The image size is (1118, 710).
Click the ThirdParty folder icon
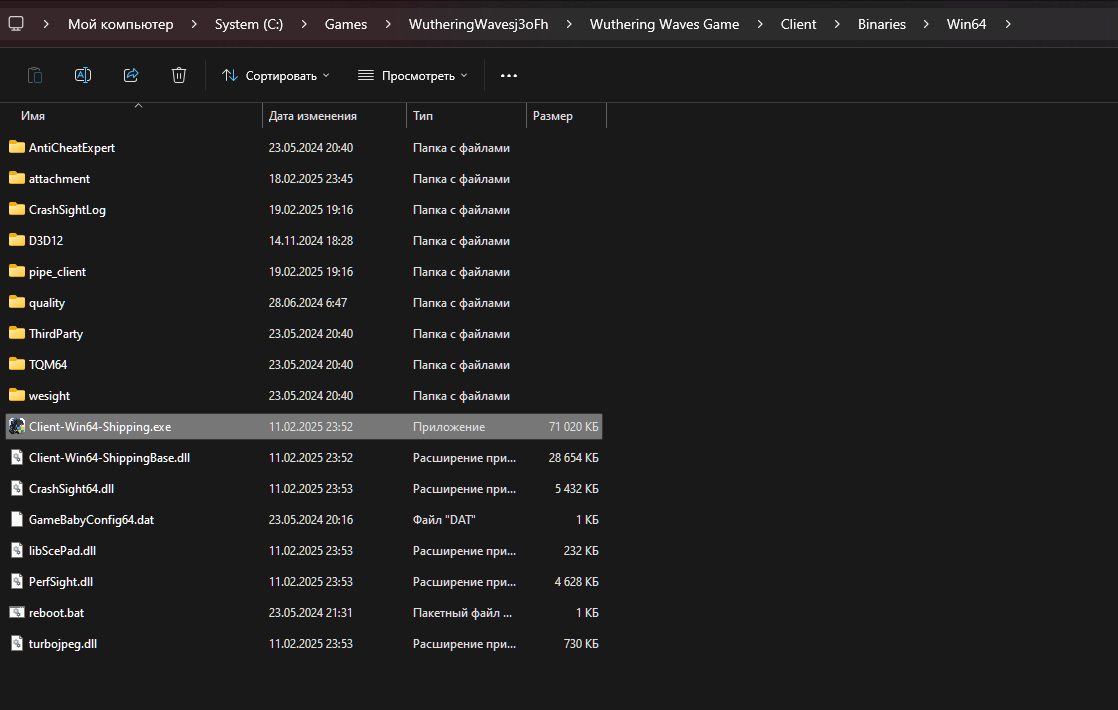17,333
